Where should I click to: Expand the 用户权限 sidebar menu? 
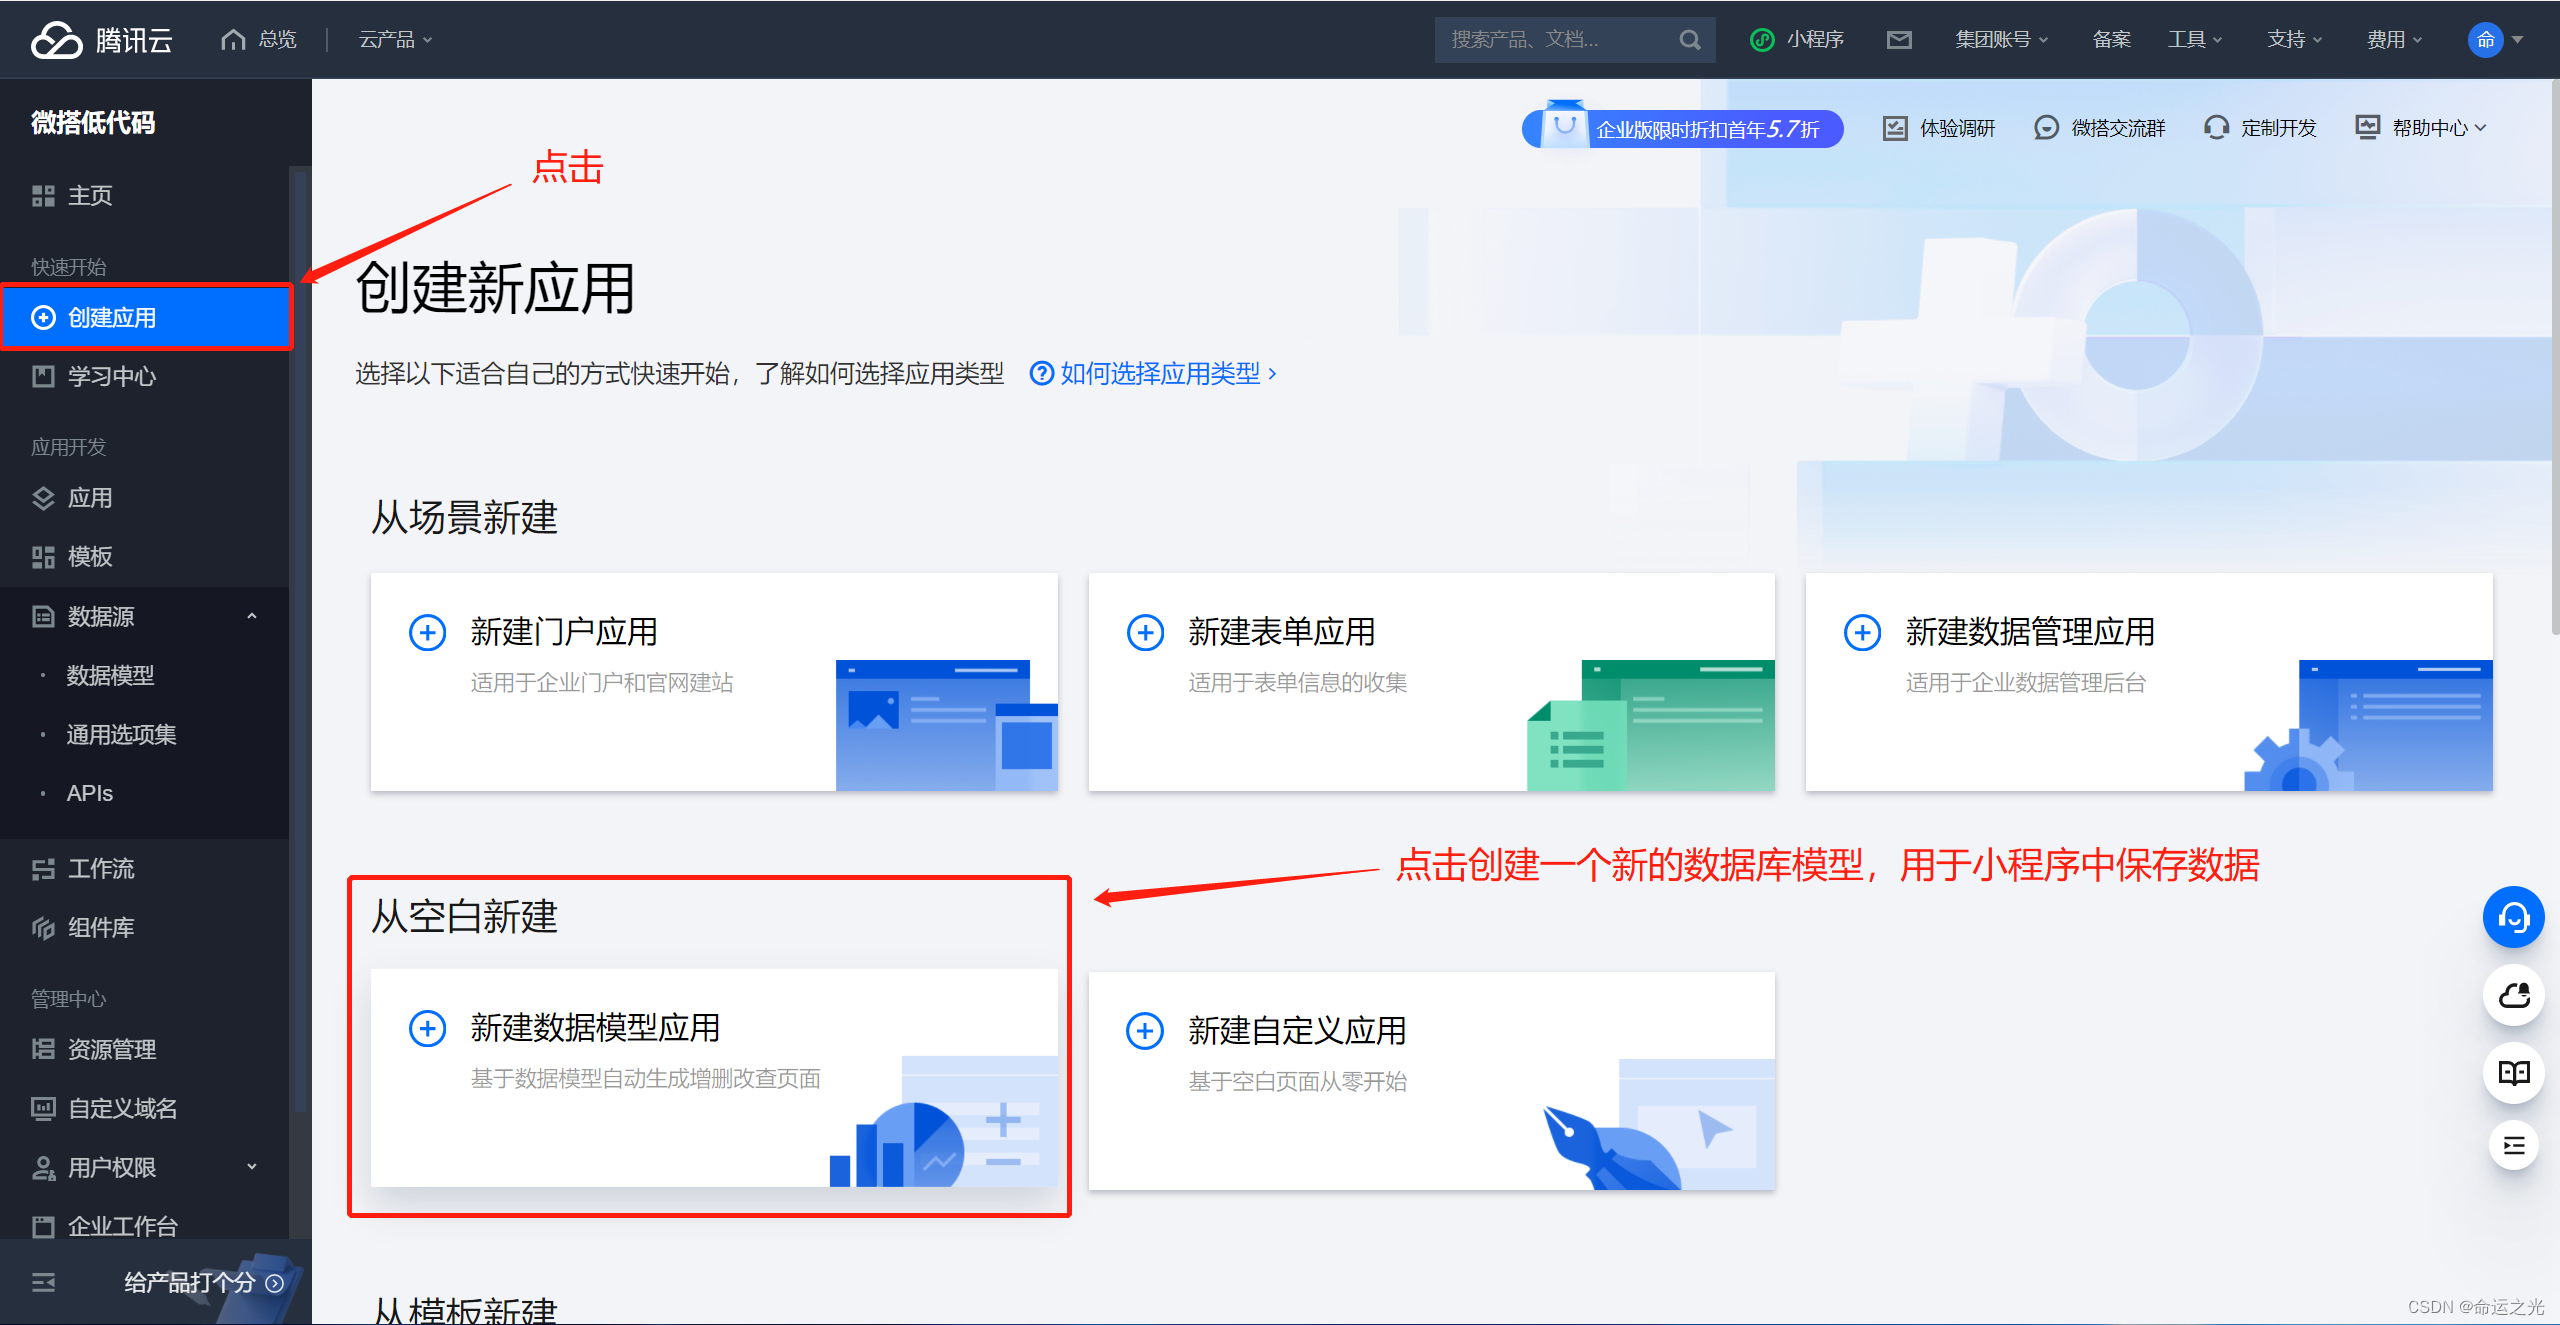(x=252, y=1167)
